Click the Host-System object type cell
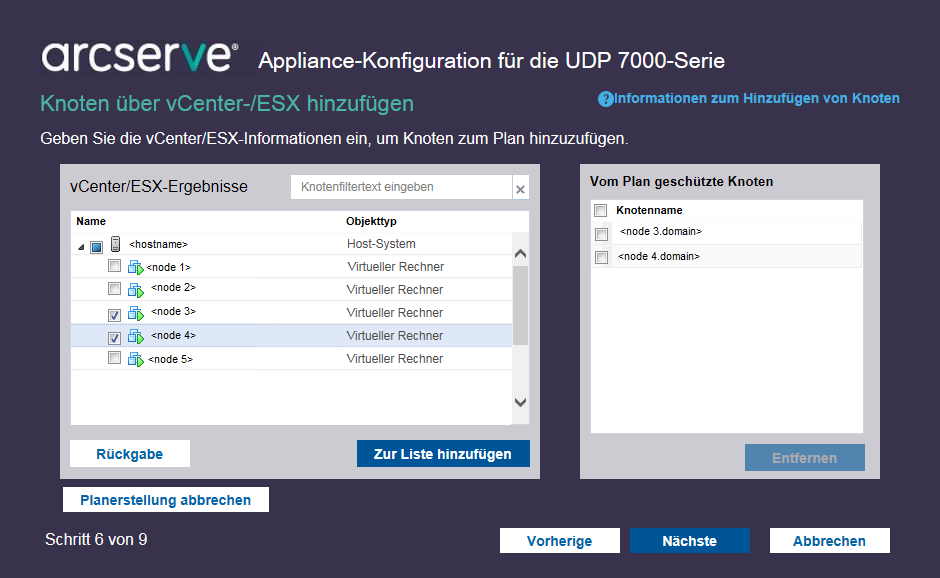 [381, 244]
